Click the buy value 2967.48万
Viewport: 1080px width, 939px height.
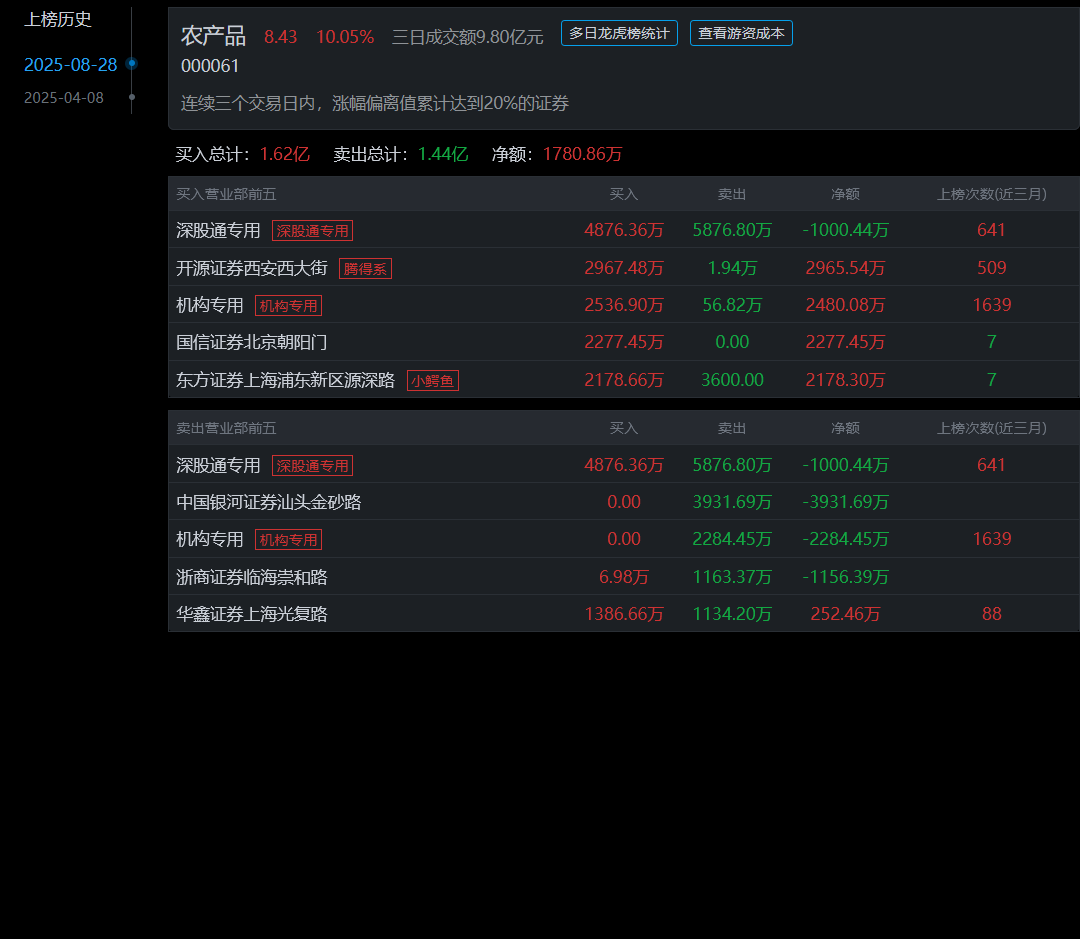(624, 268)
